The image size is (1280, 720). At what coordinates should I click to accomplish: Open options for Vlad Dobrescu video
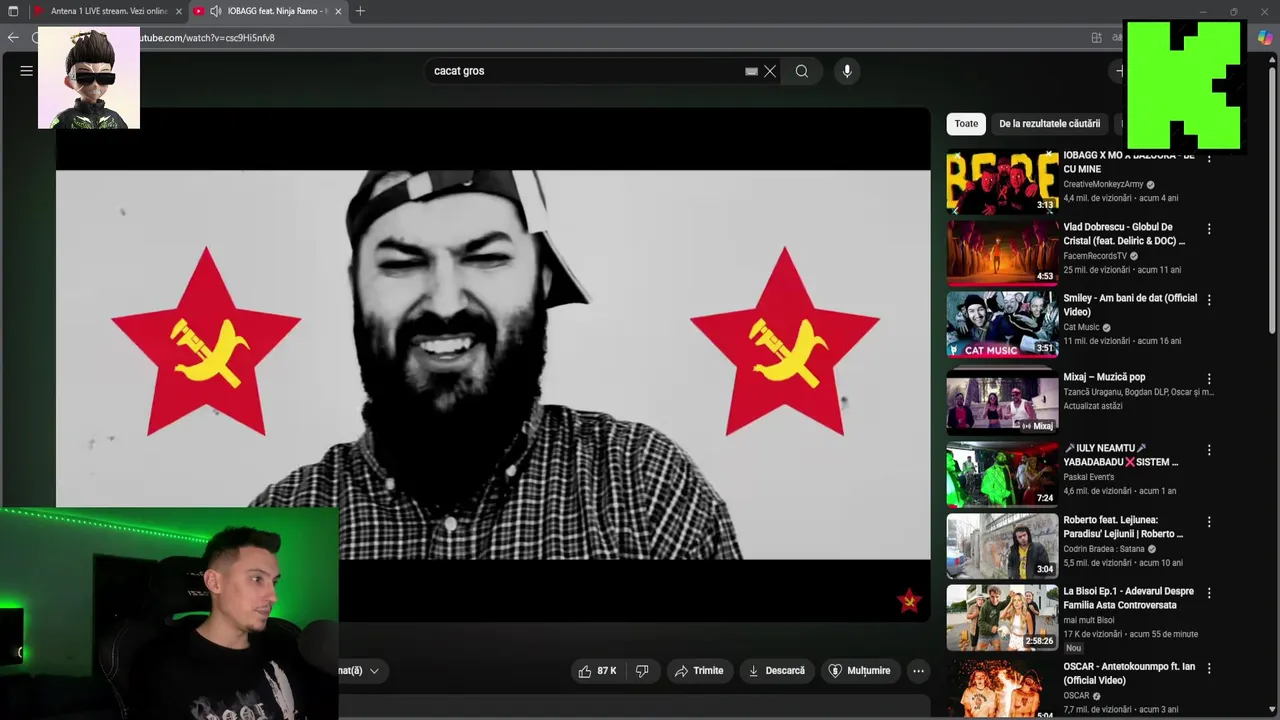click(1209, 229)
